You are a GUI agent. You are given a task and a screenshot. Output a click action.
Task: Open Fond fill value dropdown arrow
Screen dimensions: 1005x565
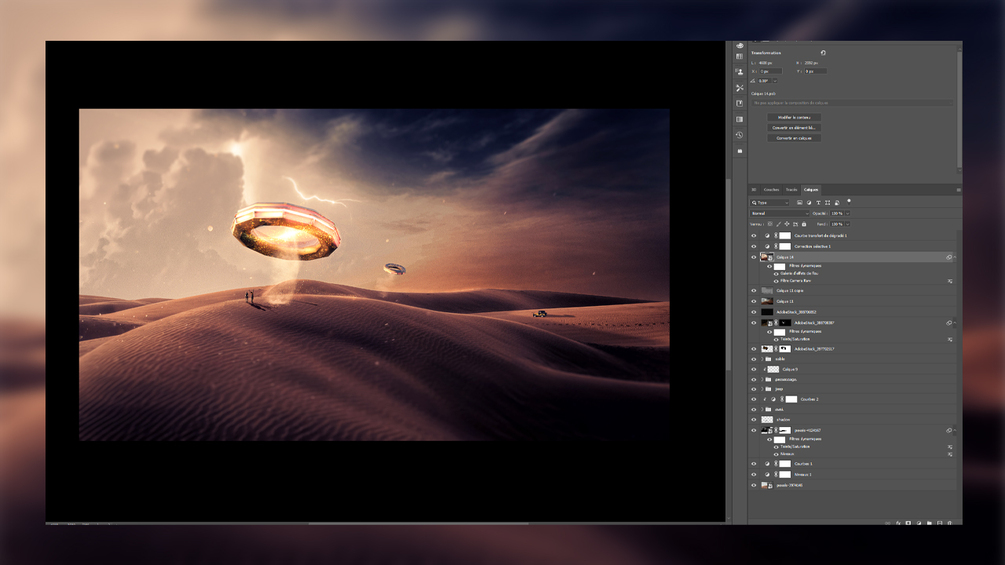pyautogui.click(x=847, y=224)
